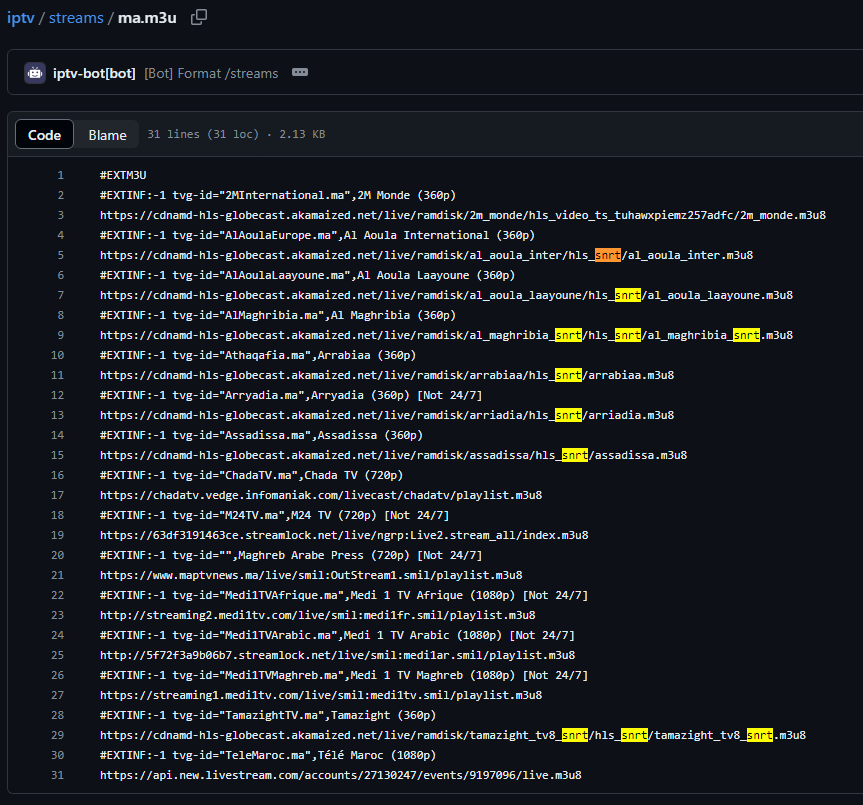Image resolution: width=863 pixels, height=805 pixels.
Task: Click the Medi 1 TV Maghreb EXTINF line
Action: pyautogui.click(x=344, y=675)
